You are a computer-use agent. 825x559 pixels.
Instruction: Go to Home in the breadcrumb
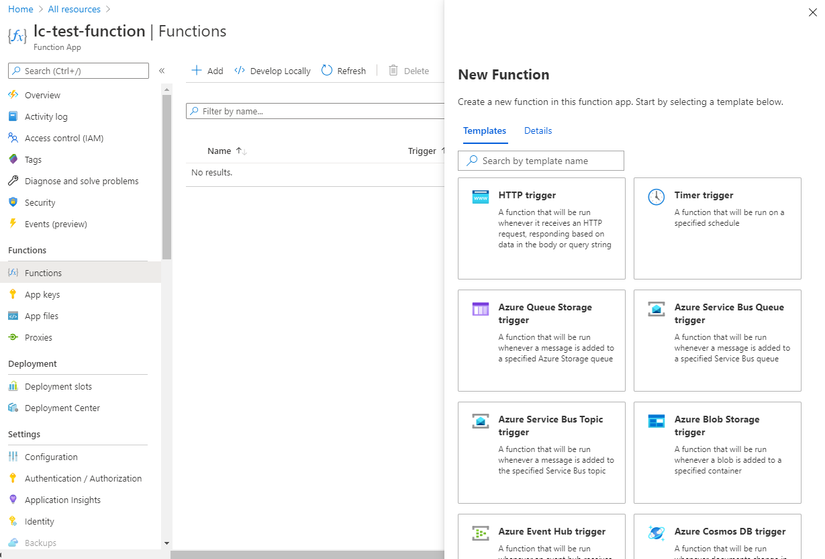pyautogui.click(x=21, y=9)
